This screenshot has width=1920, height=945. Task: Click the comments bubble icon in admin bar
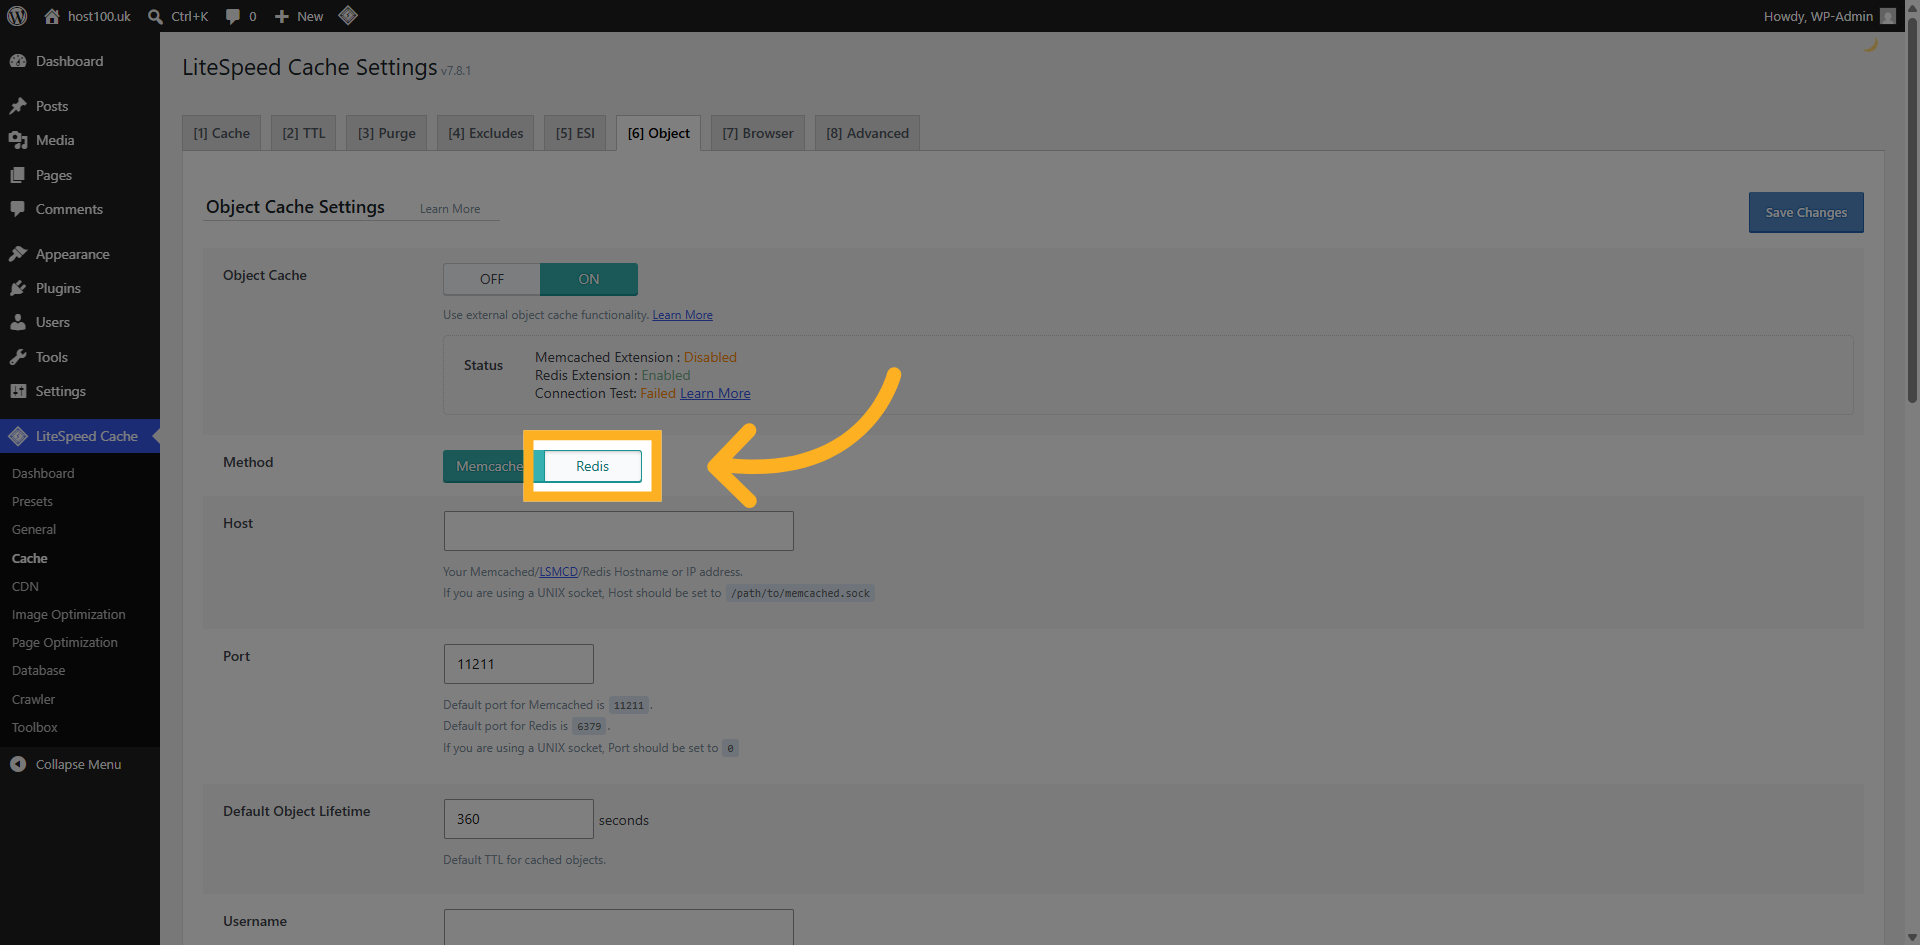coord(233,16)
